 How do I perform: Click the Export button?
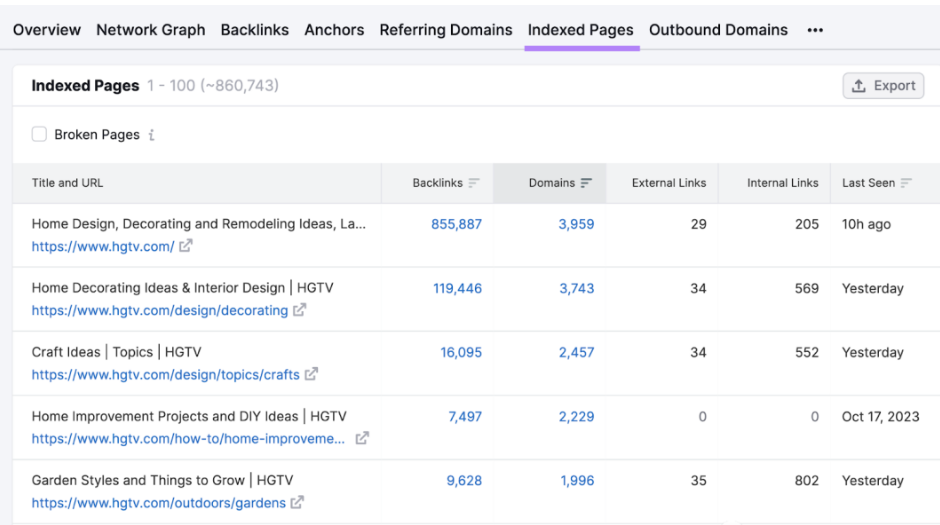pos(883,86)
